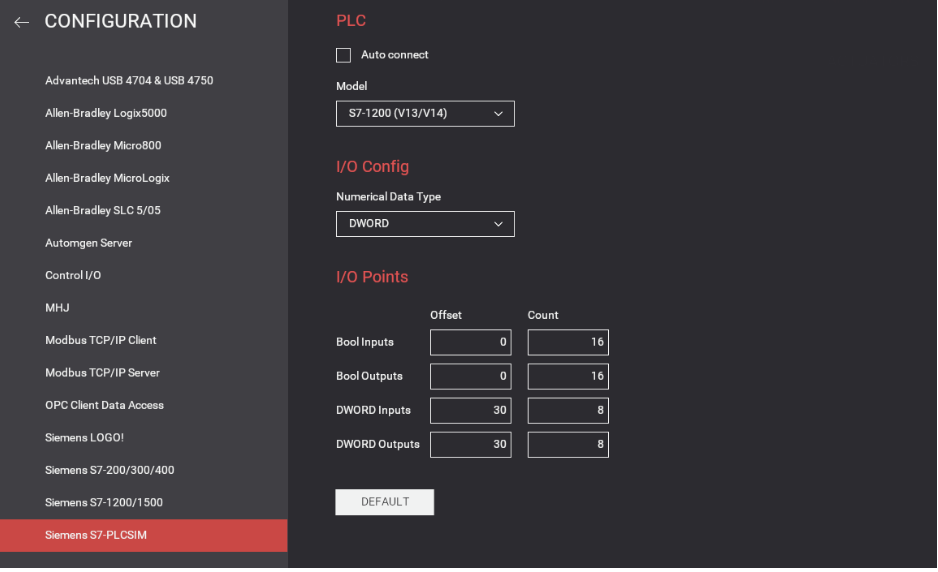Select Siemens LOGO! driver
The height and width of the screenshot is (572, 938).
(x=144, y=437)
